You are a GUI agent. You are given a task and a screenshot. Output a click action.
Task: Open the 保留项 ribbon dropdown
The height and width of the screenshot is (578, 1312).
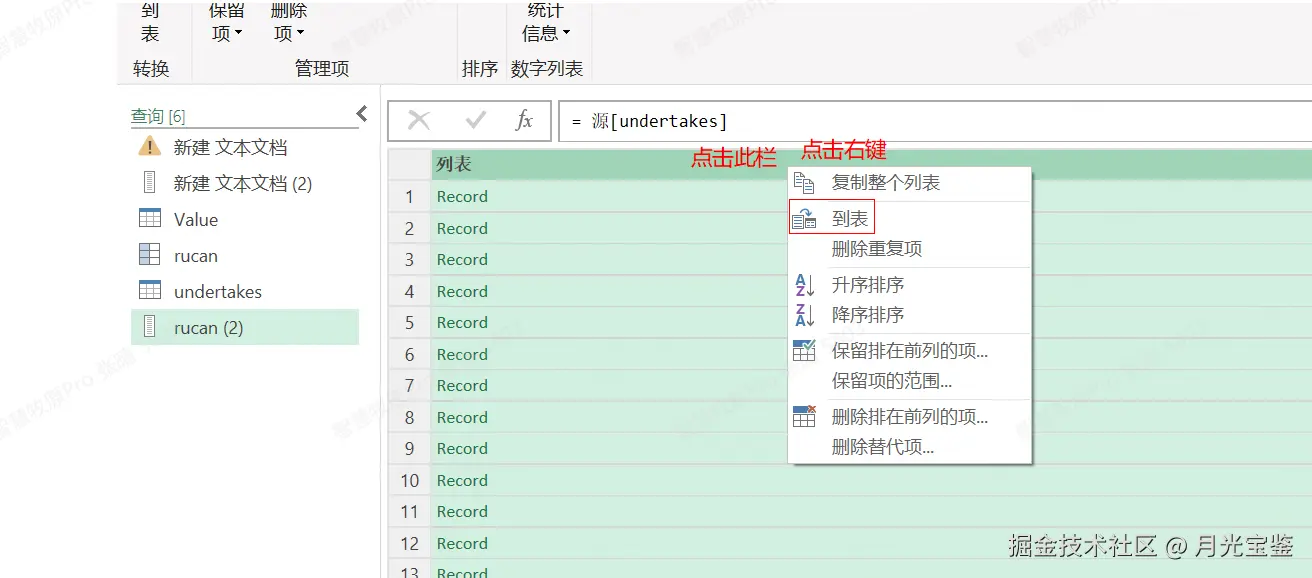[x=226, y=22]
